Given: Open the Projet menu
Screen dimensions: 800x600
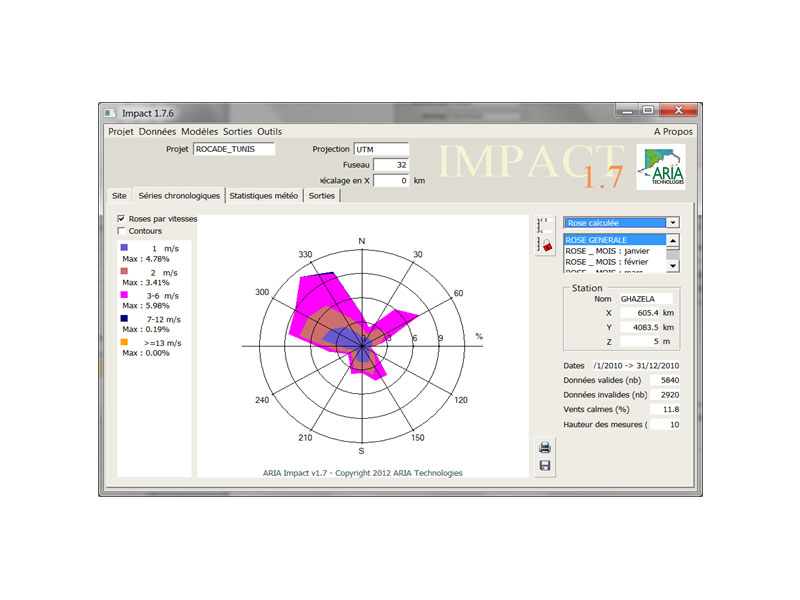Looking at the screenshot, I should (x=120, y=132).
